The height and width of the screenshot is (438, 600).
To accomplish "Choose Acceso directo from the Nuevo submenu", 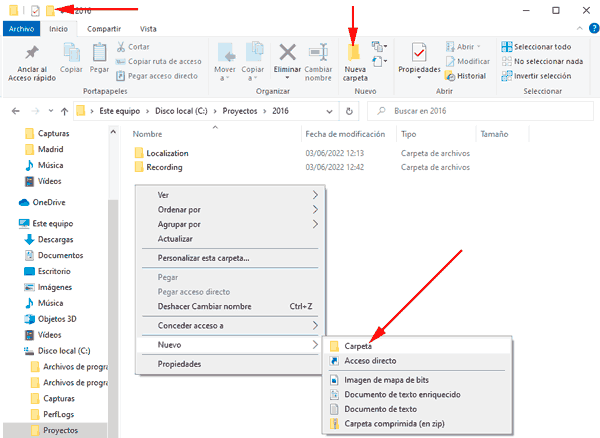I will pos(417,361).
